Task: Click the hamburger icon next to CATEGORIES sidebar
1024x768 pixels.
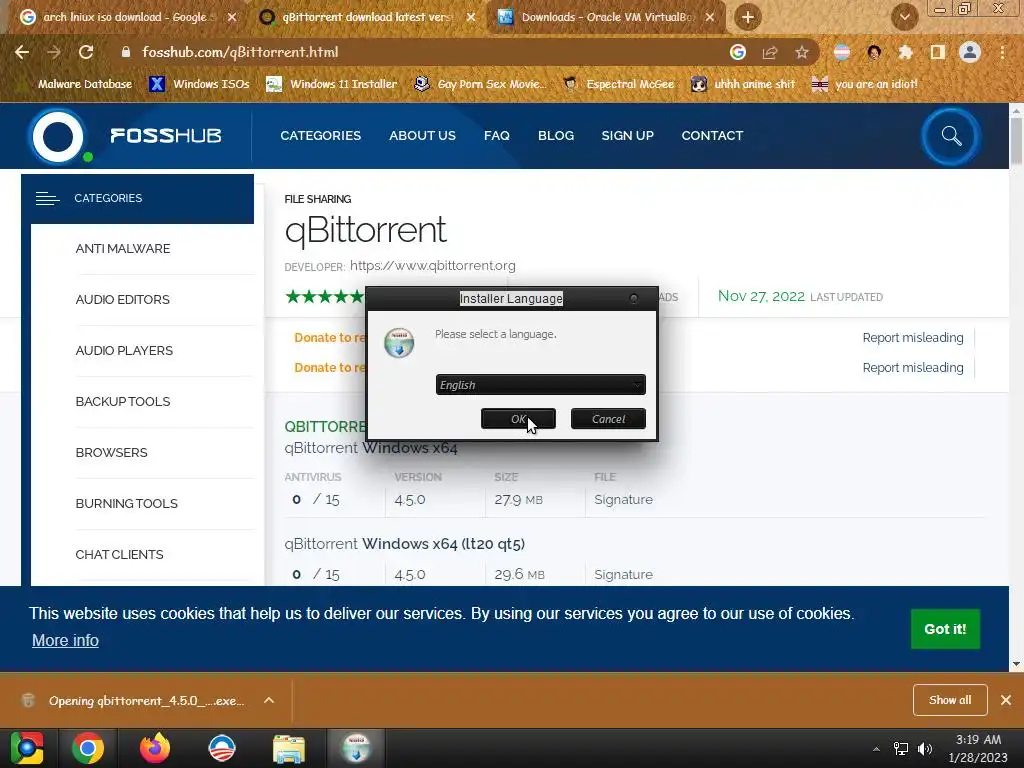Action: point(47,198)
